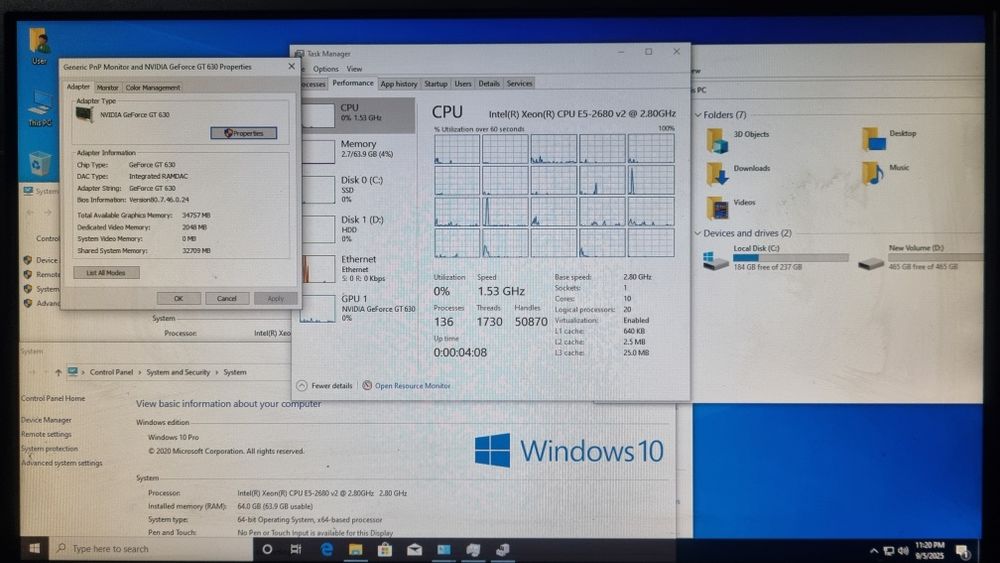Image resolution: width=1000 pixels, height=563 pixels.
Task: Switch to Task Manager Performance tab
Action: [353, 83]
